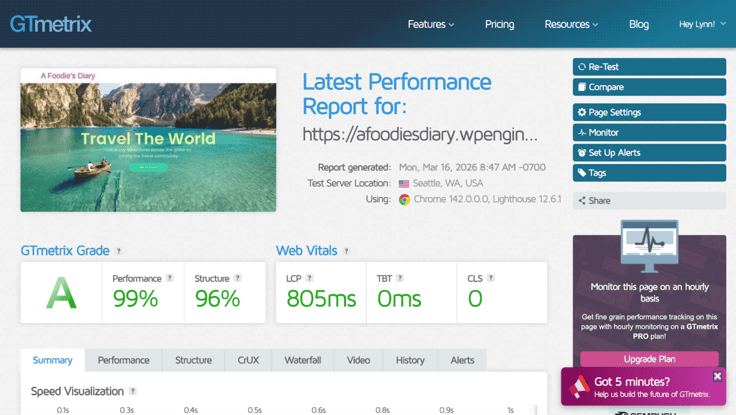Viewport: 736px width, 415px height.
Task: Click Set Up Alerts
Action: pyautogui.click(x=649, y=153)
